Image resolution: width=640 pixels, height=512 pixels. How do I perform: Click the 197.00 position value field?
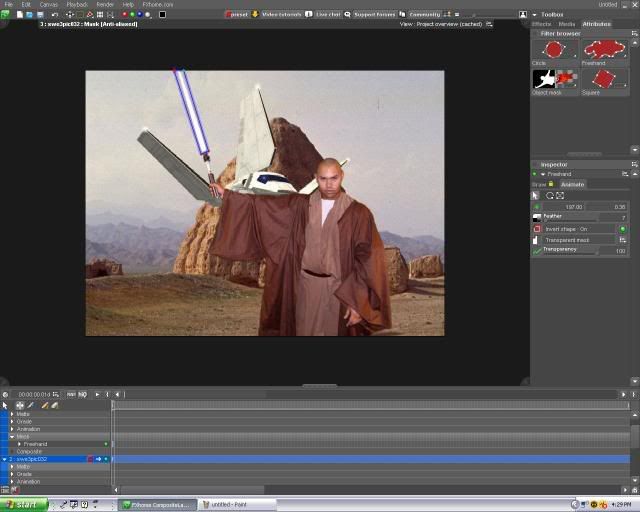(x=564, y=207)
